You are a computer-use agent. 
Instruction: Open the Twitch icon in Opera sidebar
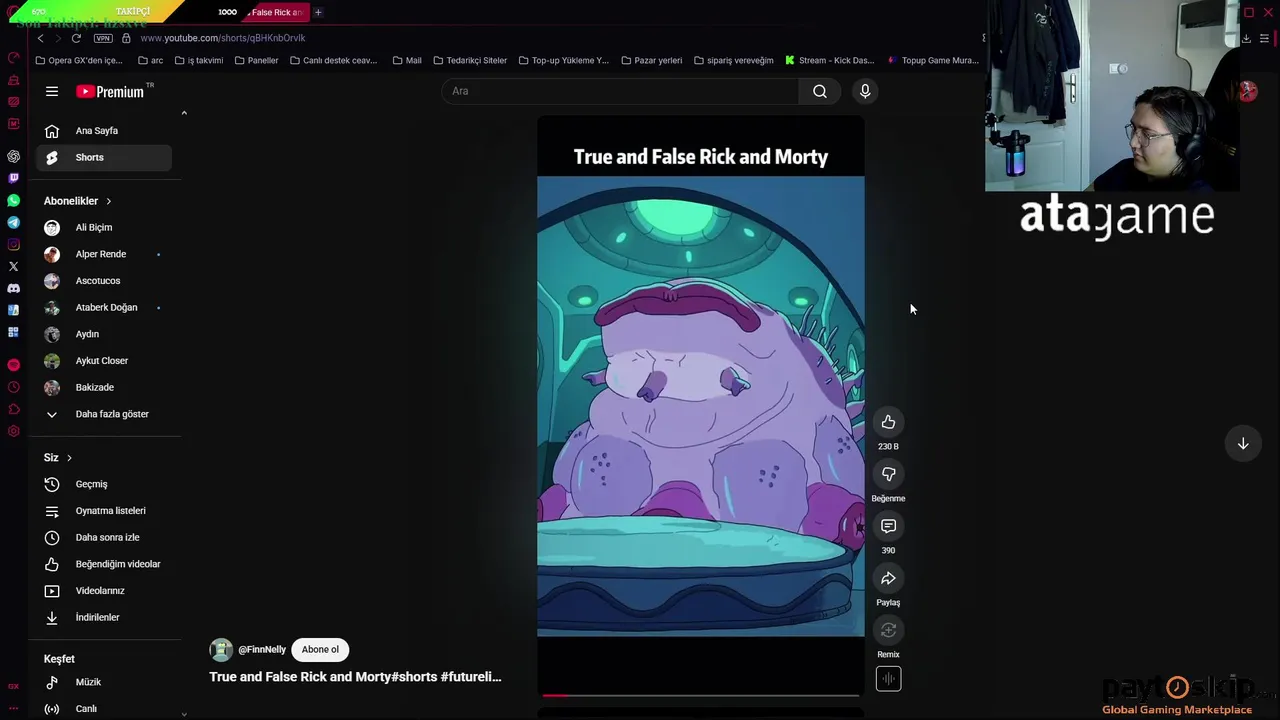(13, 178)
